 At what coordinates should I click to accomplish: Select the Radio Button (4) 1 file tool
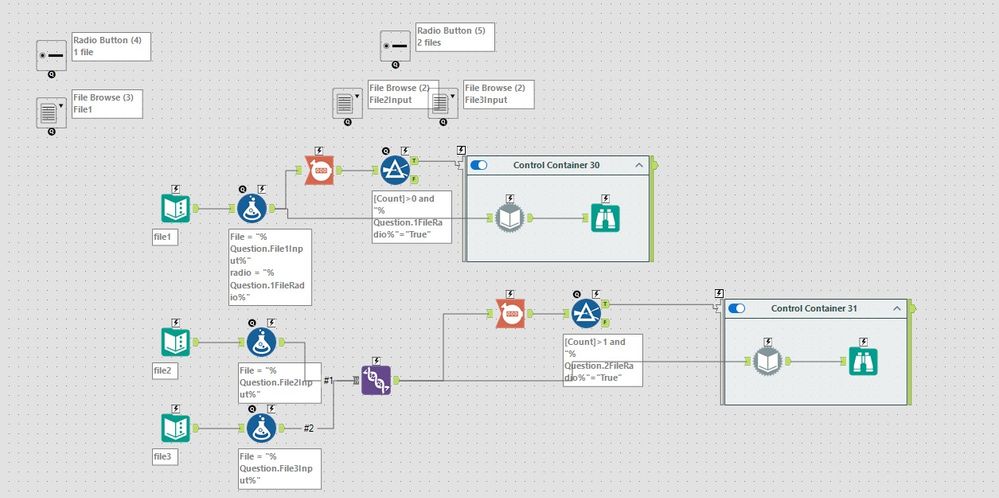(x=51, y=55)
